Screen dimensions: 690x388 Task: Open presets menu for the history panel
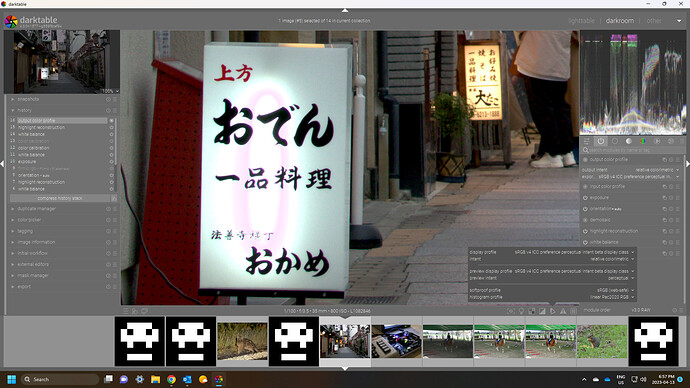point(115,110)
